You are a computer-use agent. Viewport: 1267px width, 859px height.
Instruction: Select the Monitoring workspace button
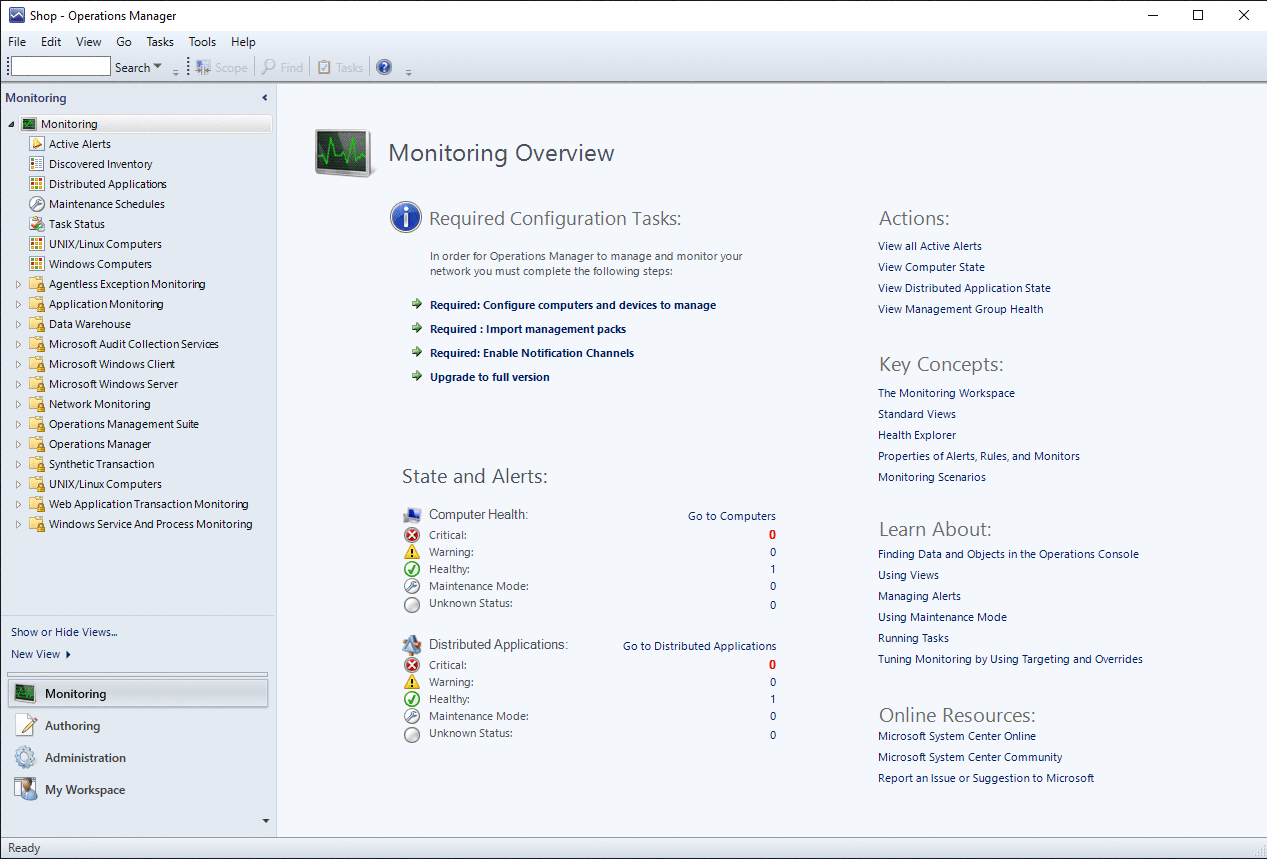pos(138,694)
